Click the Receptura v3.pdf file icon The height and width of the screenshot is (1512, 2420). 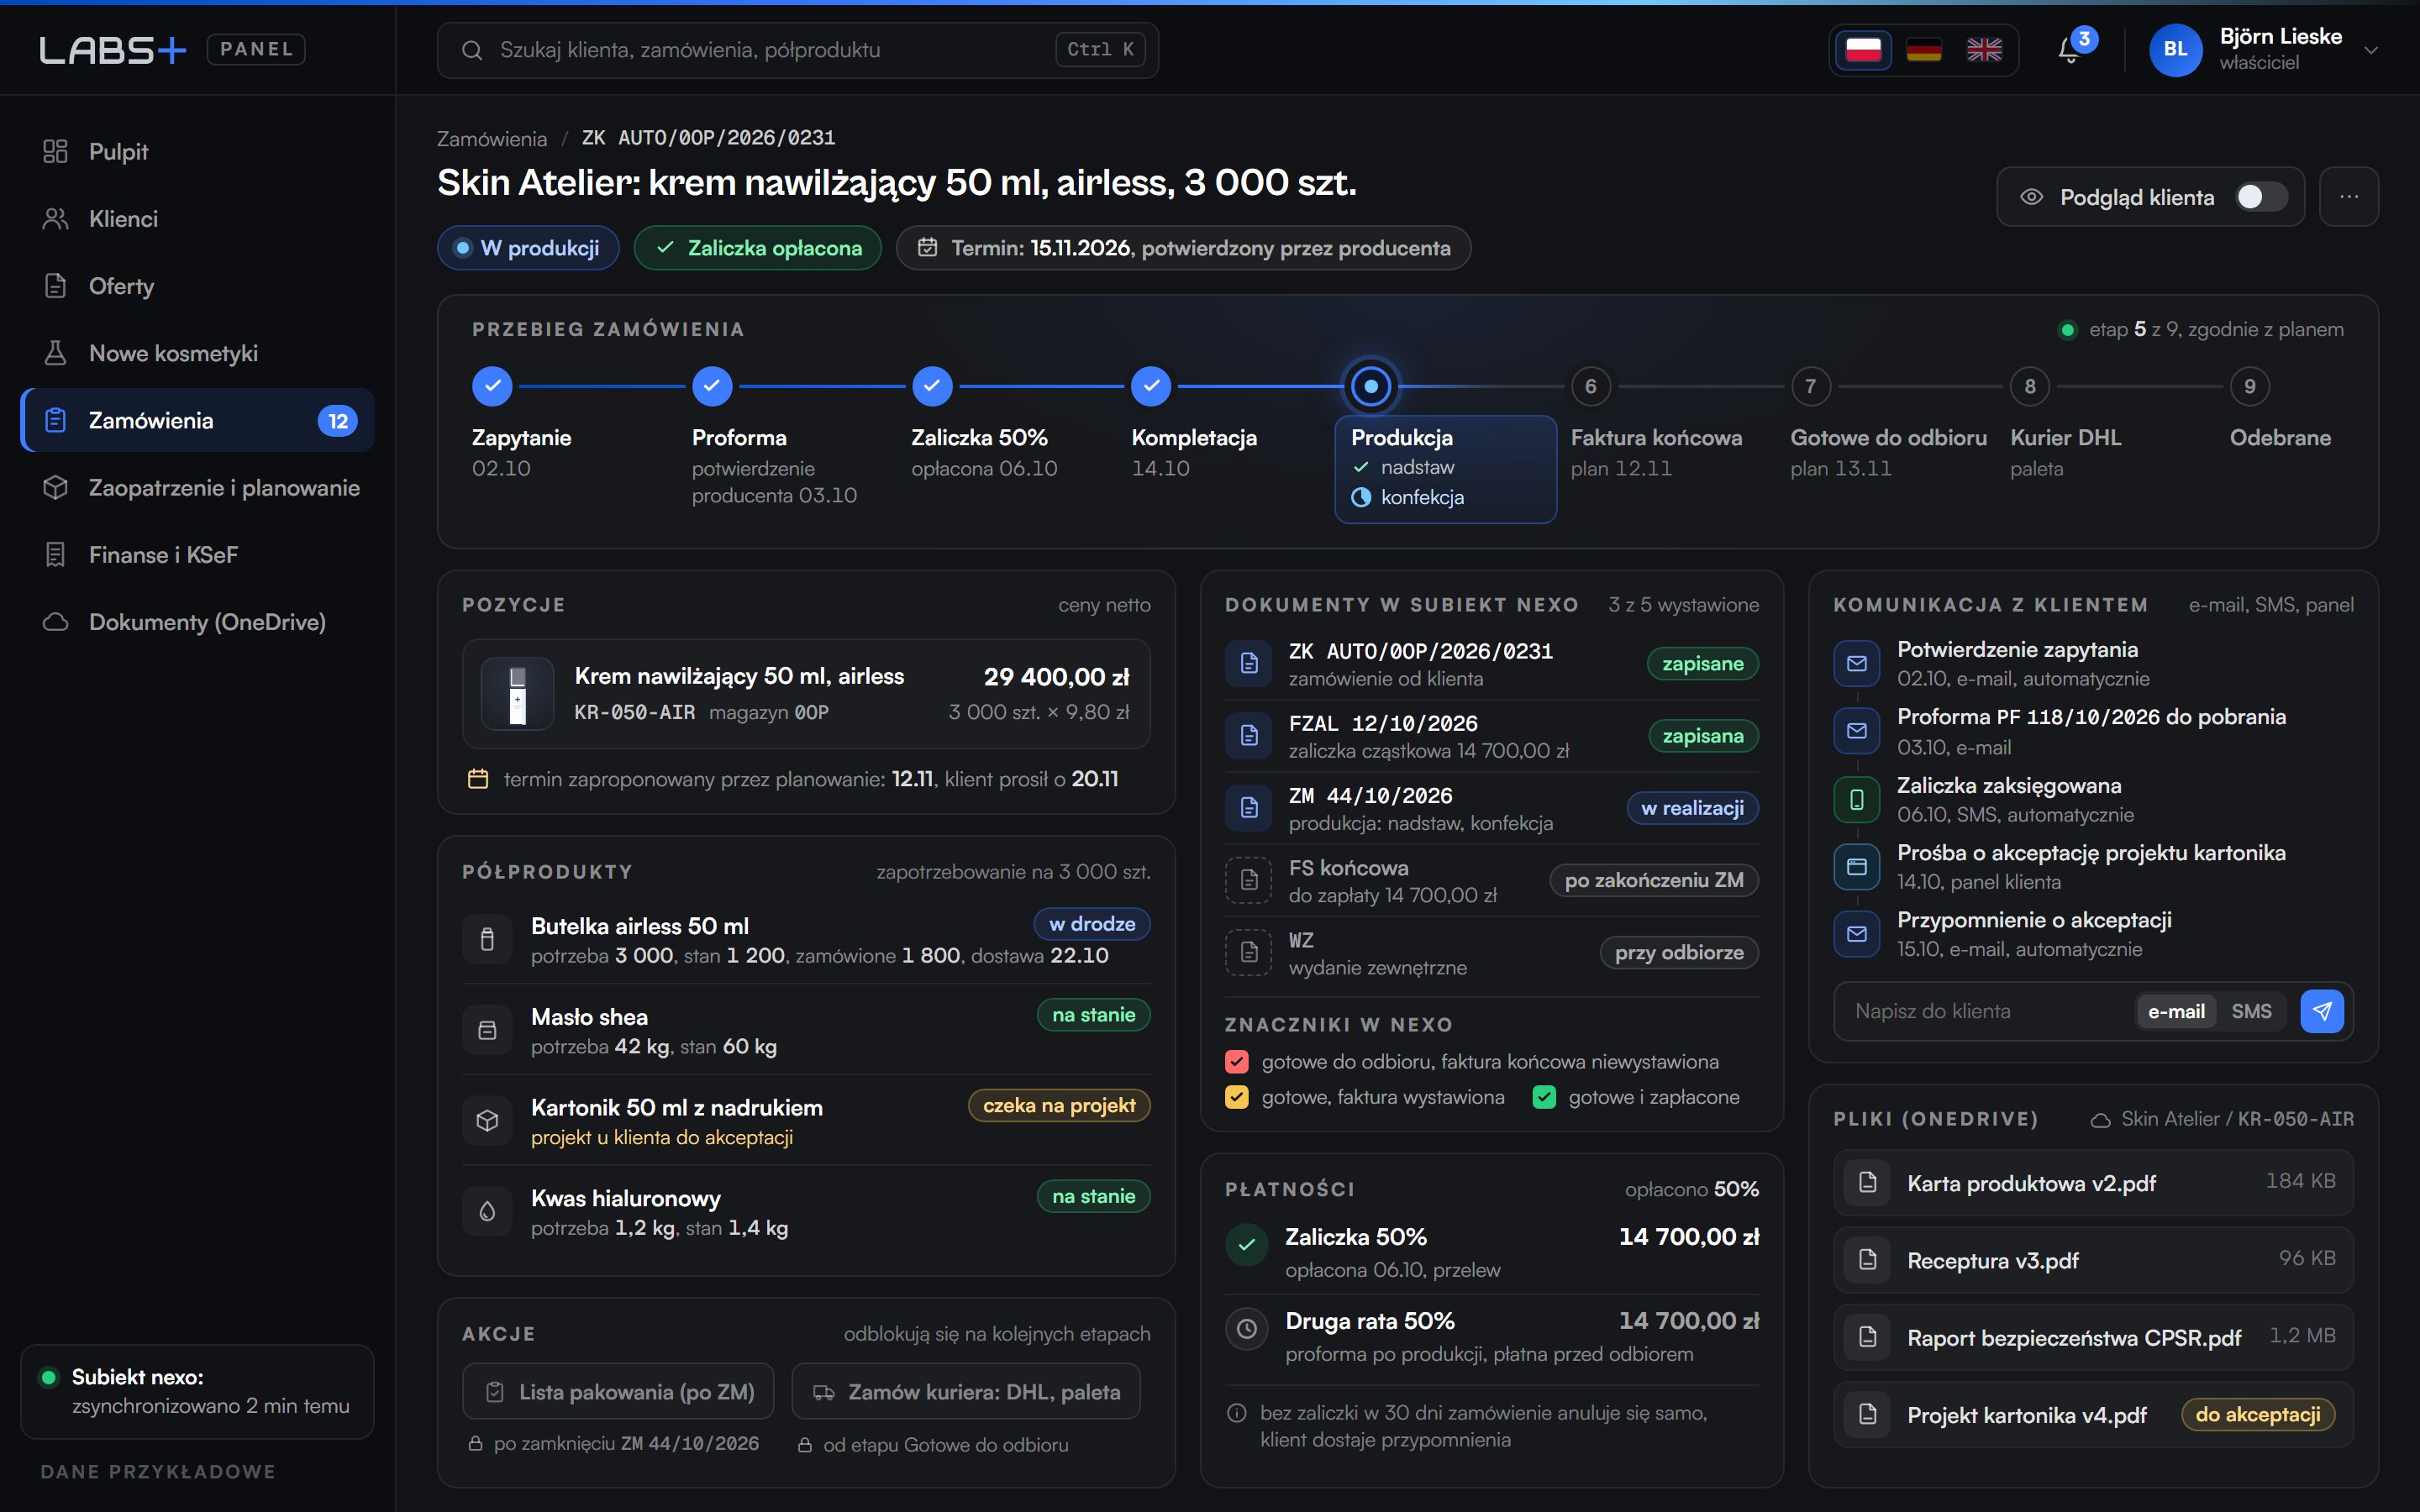click(1867, 1259)
